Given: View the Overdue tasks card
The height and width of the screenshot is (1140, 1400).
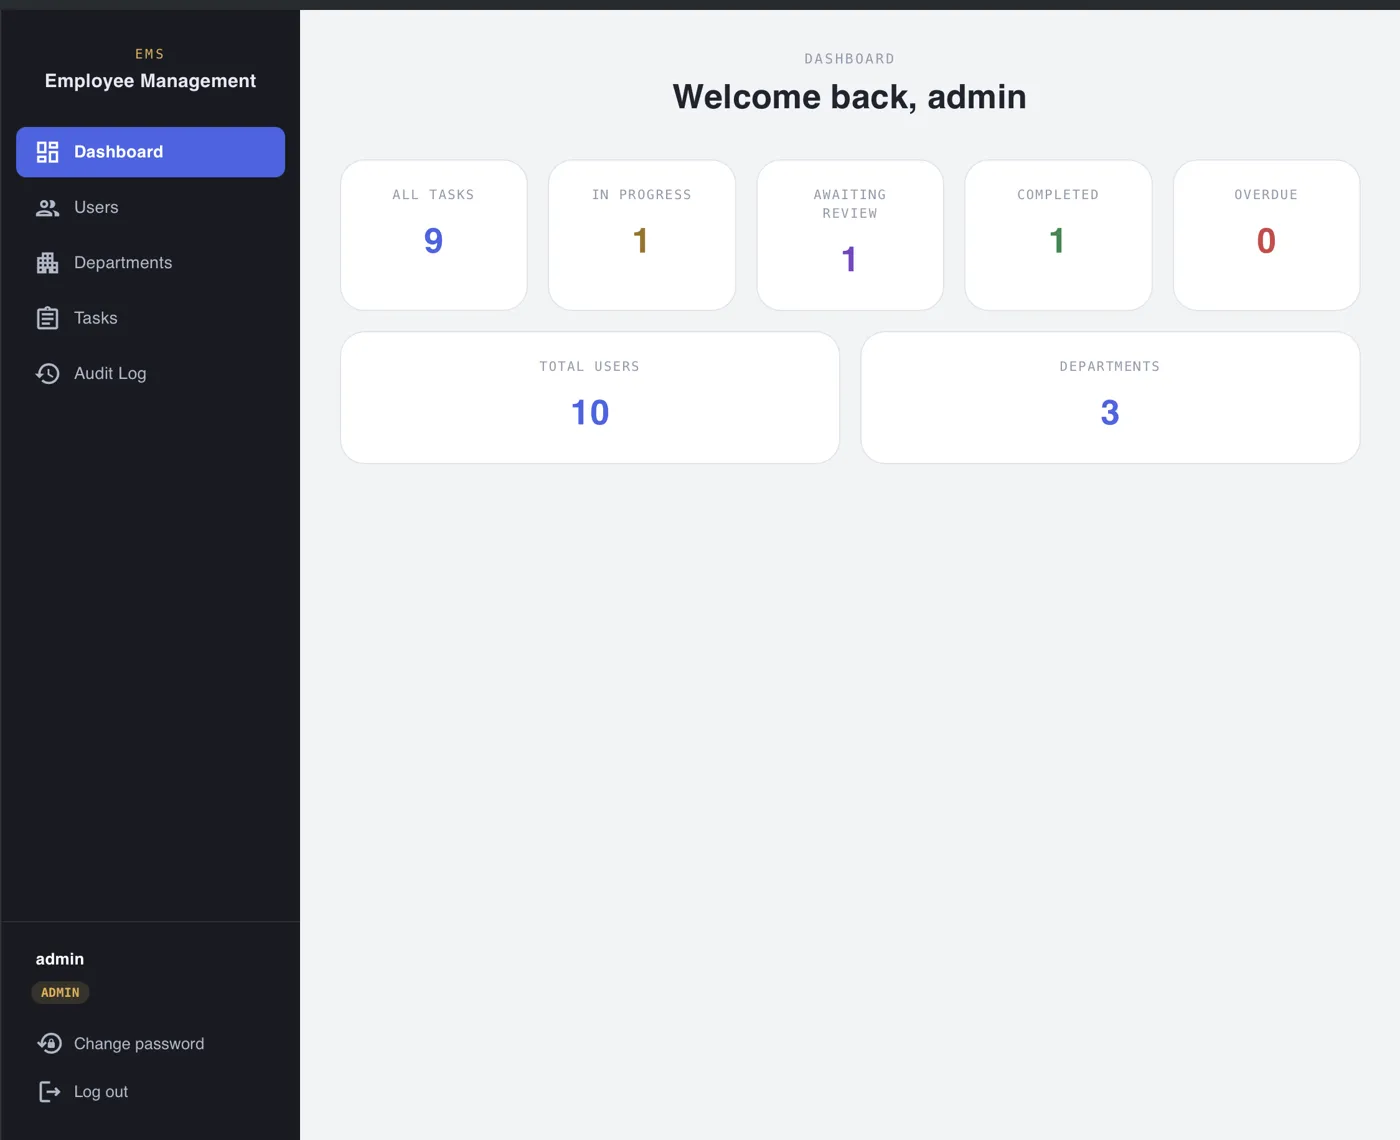Looking at the screenshot, I should click(x=1266, y=235).
